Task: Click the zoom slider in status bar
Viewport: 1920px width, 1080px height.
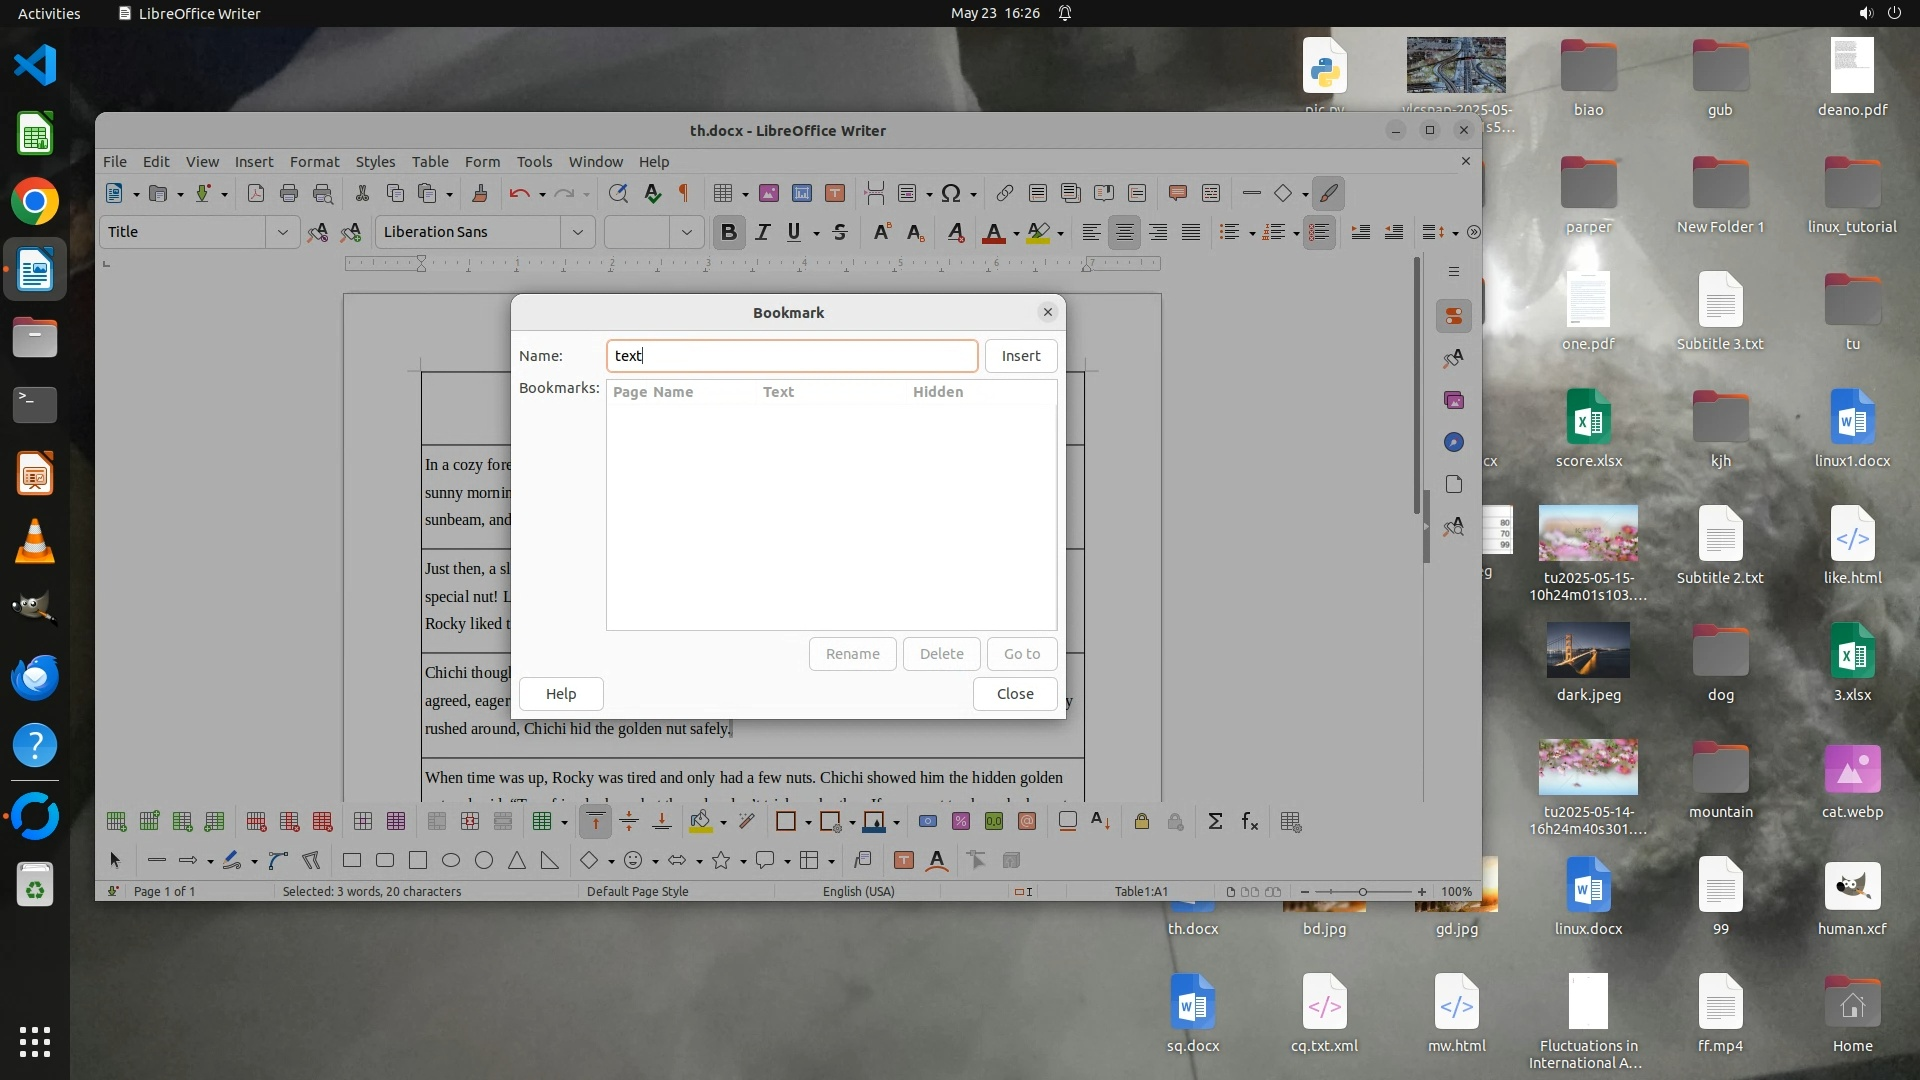Action: click(x=1362, y=892)
